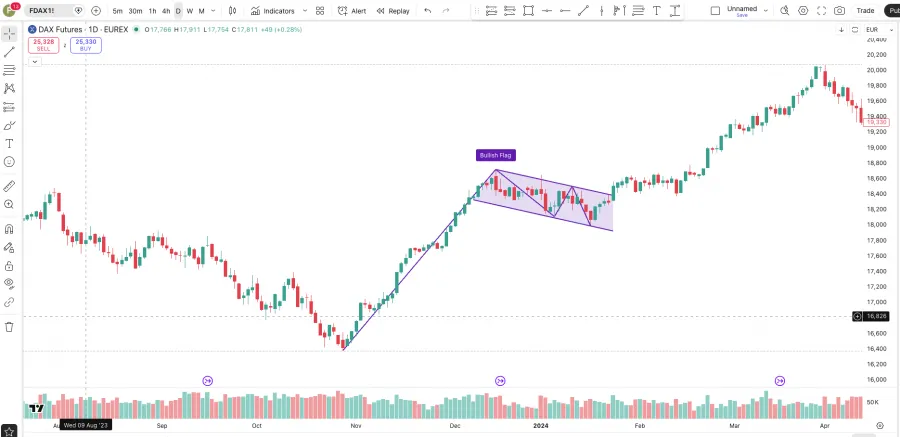Select the ruler measure tool
Image resolution: width=900 pixels, height=437 pixels.
9,186
